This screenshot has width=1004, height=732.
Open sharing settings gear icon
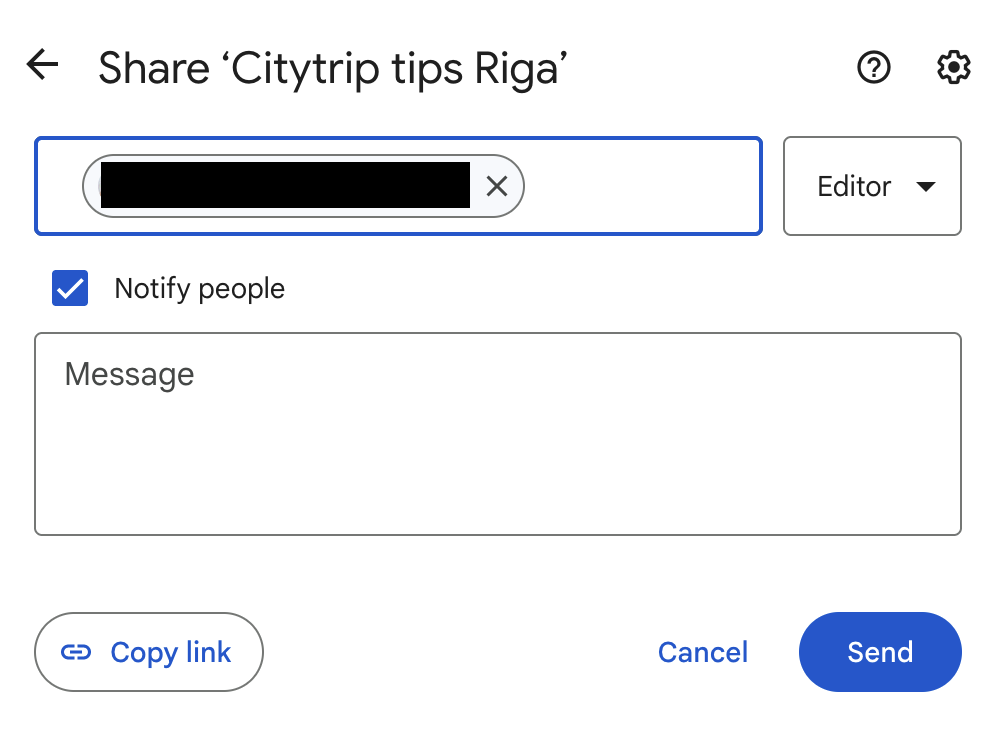953,67
